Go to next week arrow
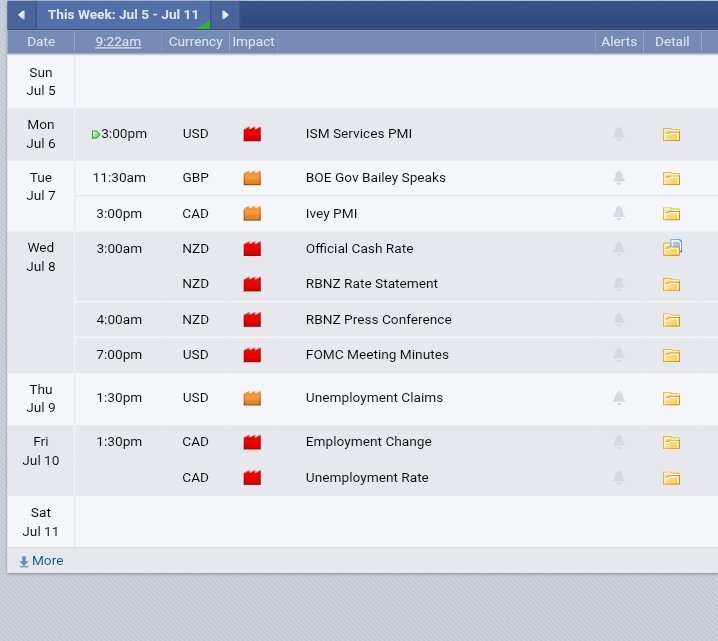Screen dimensions: 718x641 (225, 15)
